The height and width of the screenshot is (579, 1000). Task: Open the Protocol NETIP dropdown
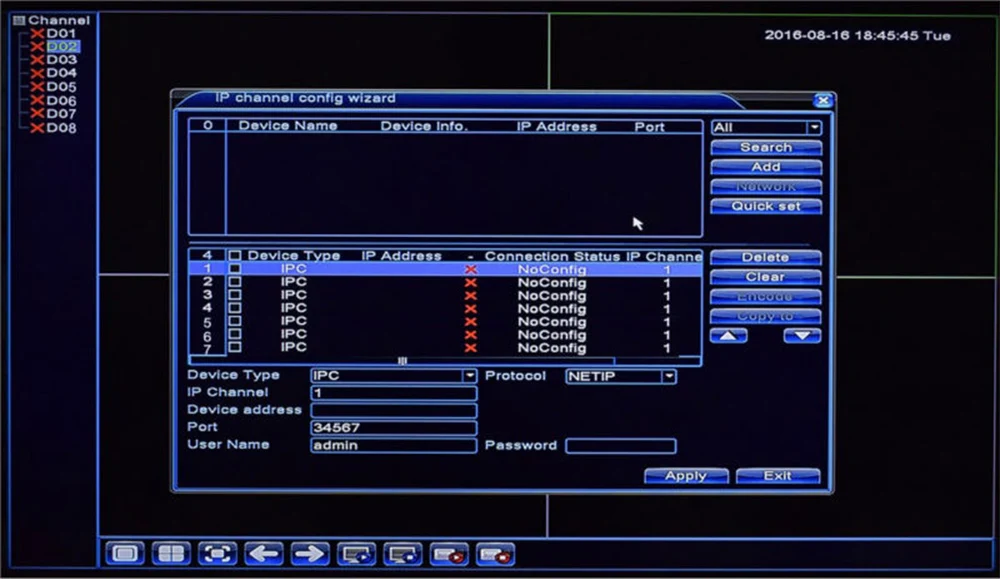pos(668,376)
